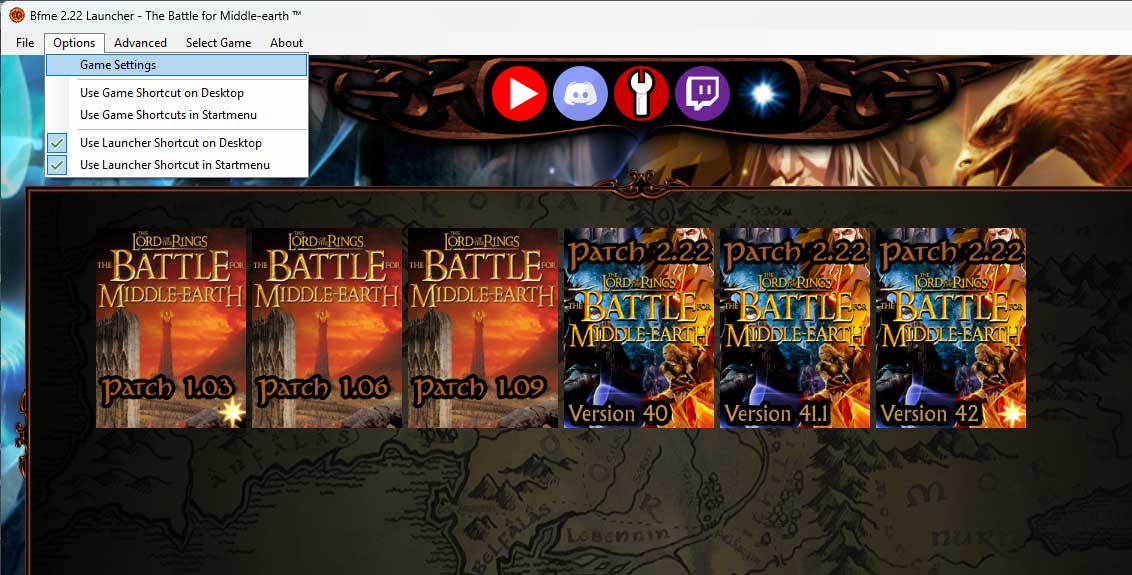This screenshot has height=575, width=1132.
Task: Select the Patch 1.09 game cover
Action: point(483,328)
